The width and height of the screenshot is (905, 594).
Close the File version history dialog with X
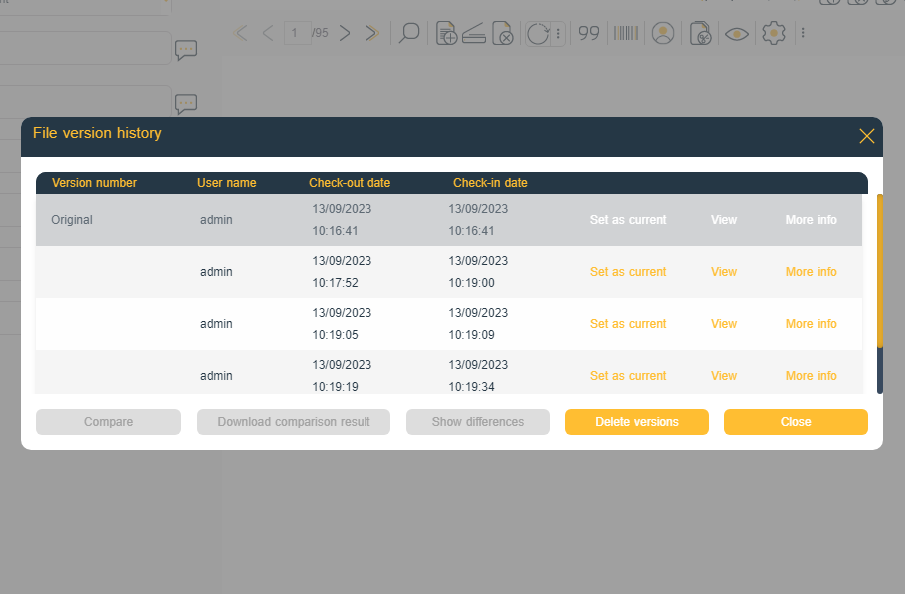pos(866,136)
